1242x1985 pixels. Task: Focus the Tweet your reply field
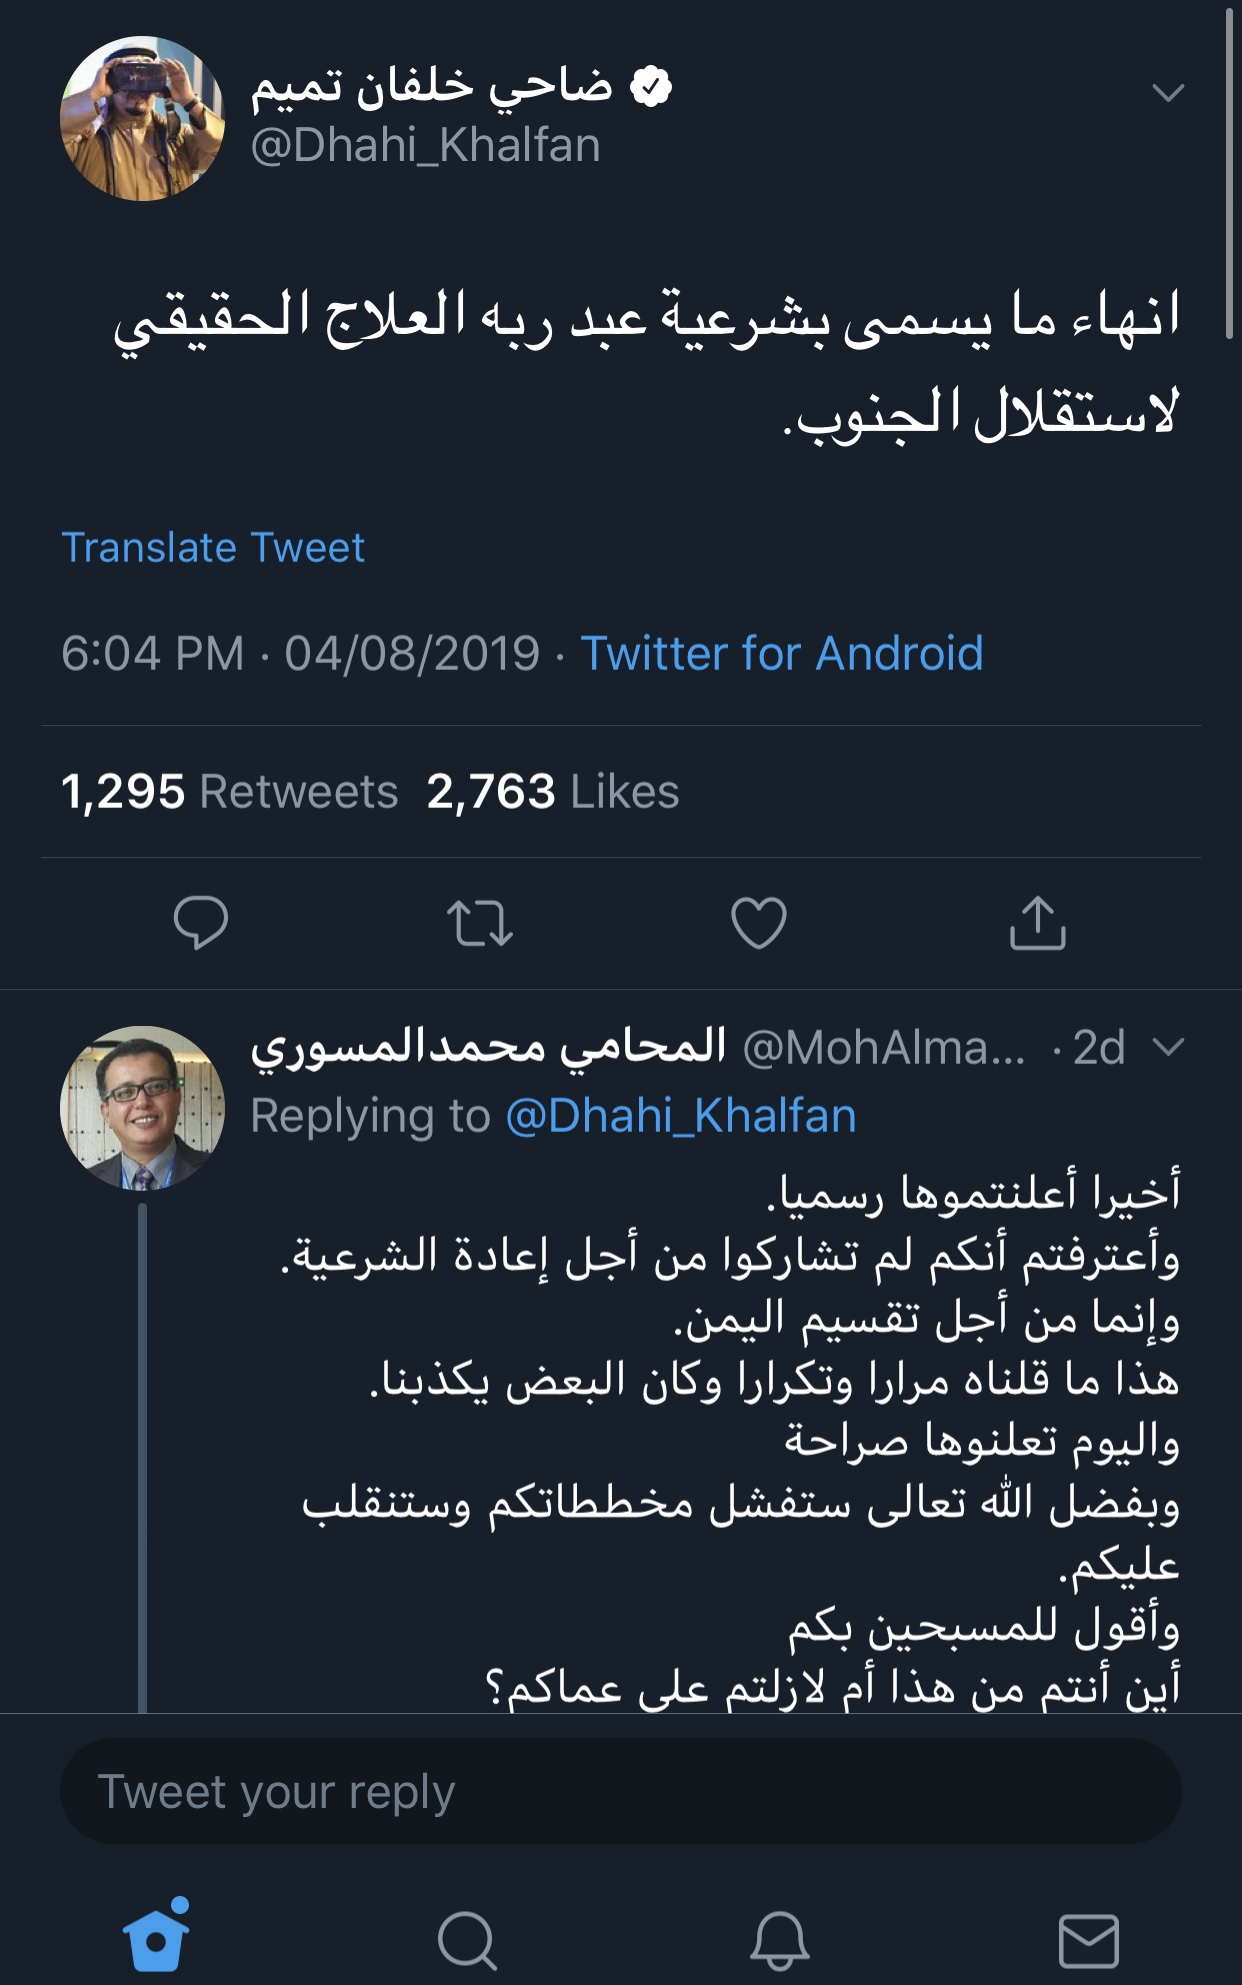[620, 1792]
